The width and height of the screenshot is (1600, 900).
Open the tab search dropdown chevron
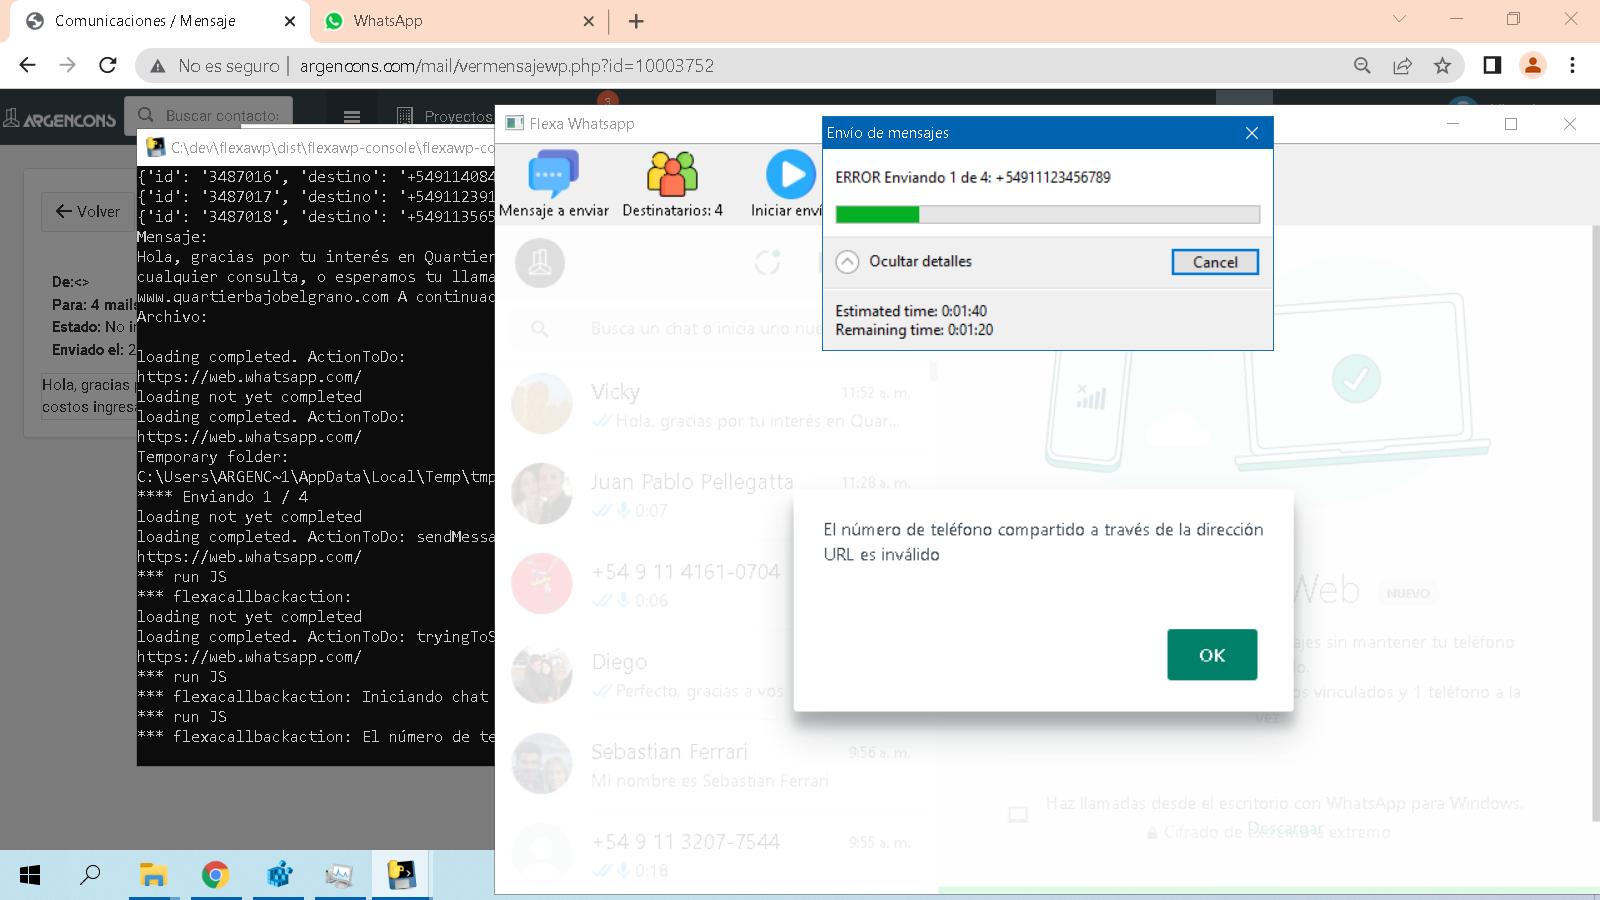point(1399,19)
